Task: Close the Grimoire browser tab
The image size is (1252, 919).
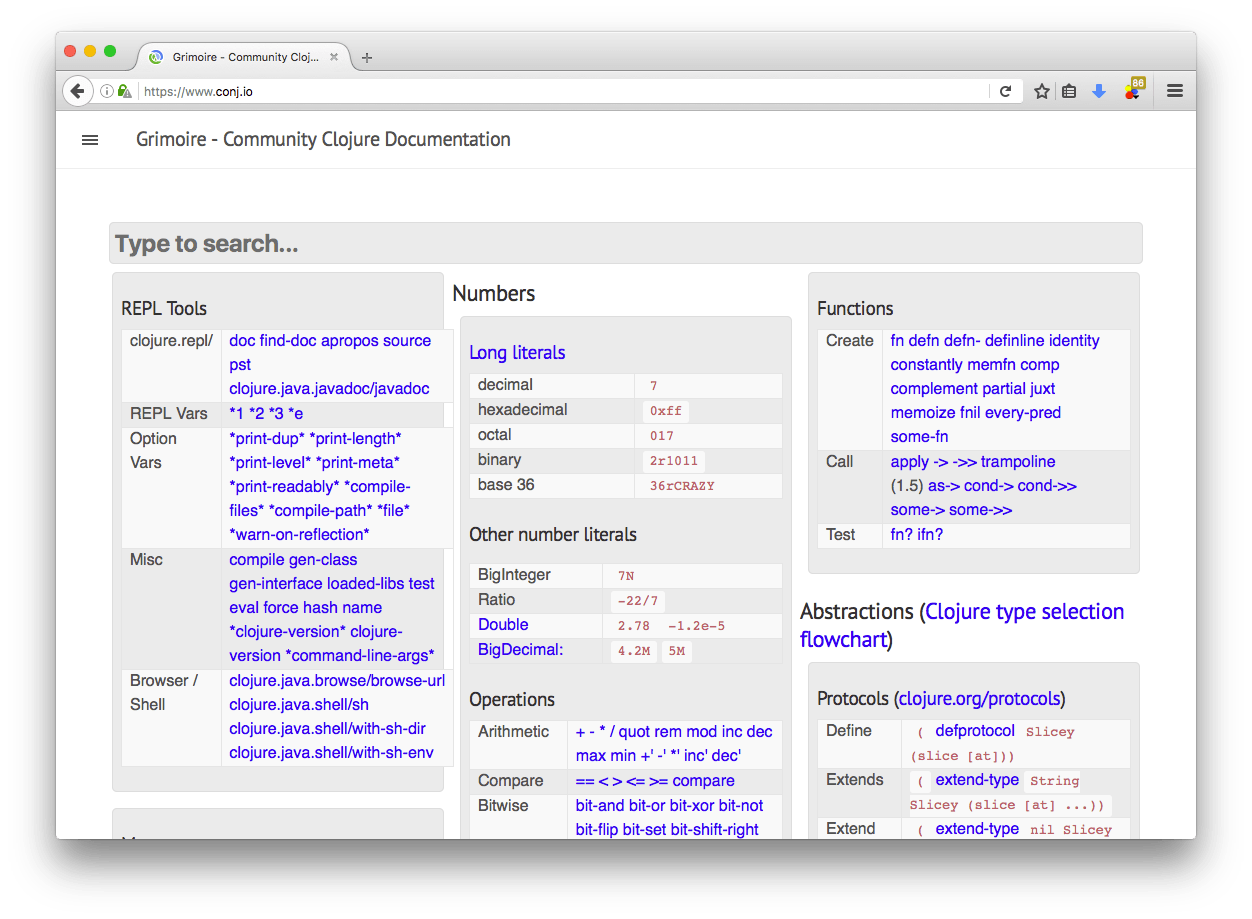Action: coord(334,57)
